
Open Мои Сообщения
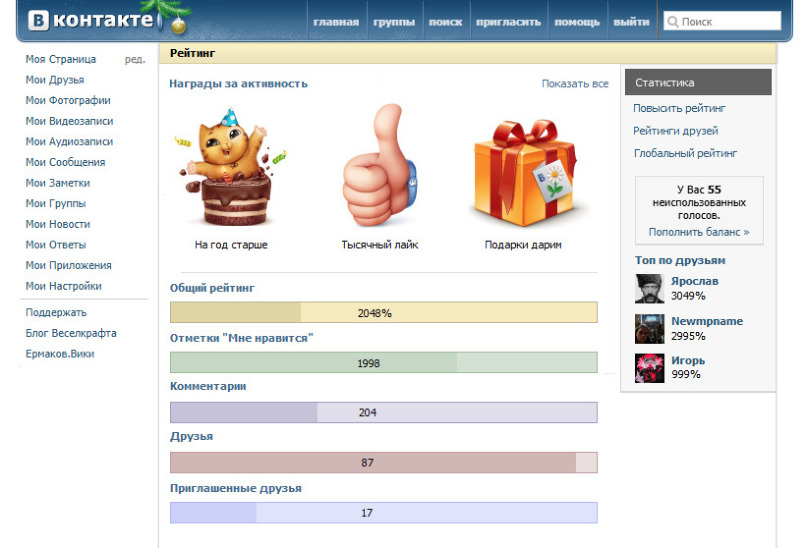65,162
